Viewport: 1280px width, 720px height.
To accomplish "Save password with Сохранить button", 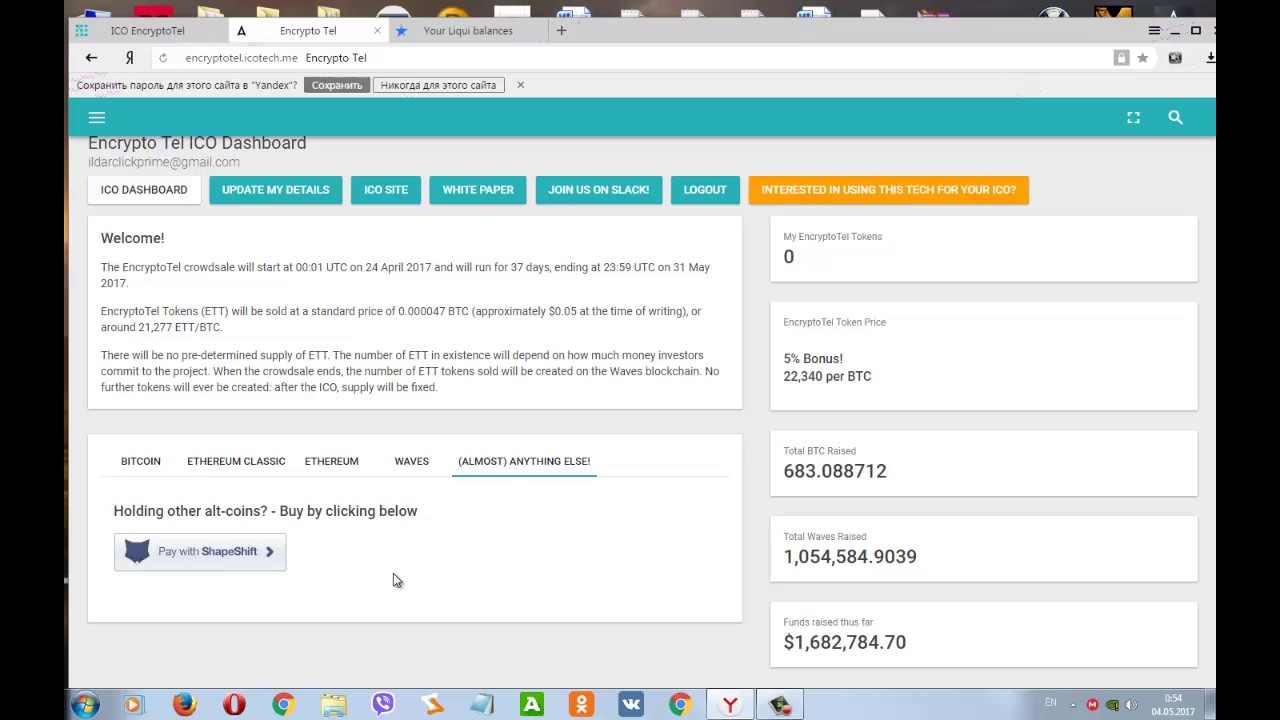I will pyautogui.click(x=336, y=85).
